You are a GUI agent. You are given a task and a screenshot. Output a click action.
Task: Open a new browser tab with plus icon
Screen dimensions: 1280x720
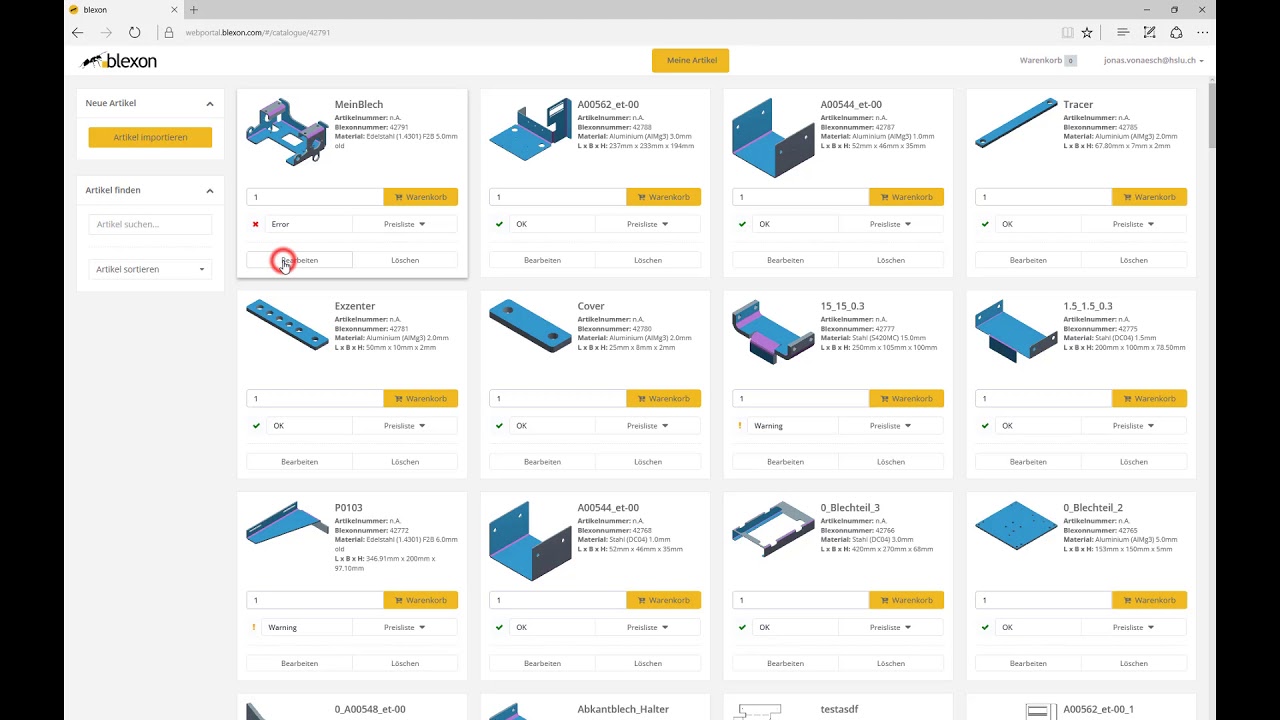(x=194, y=10)
